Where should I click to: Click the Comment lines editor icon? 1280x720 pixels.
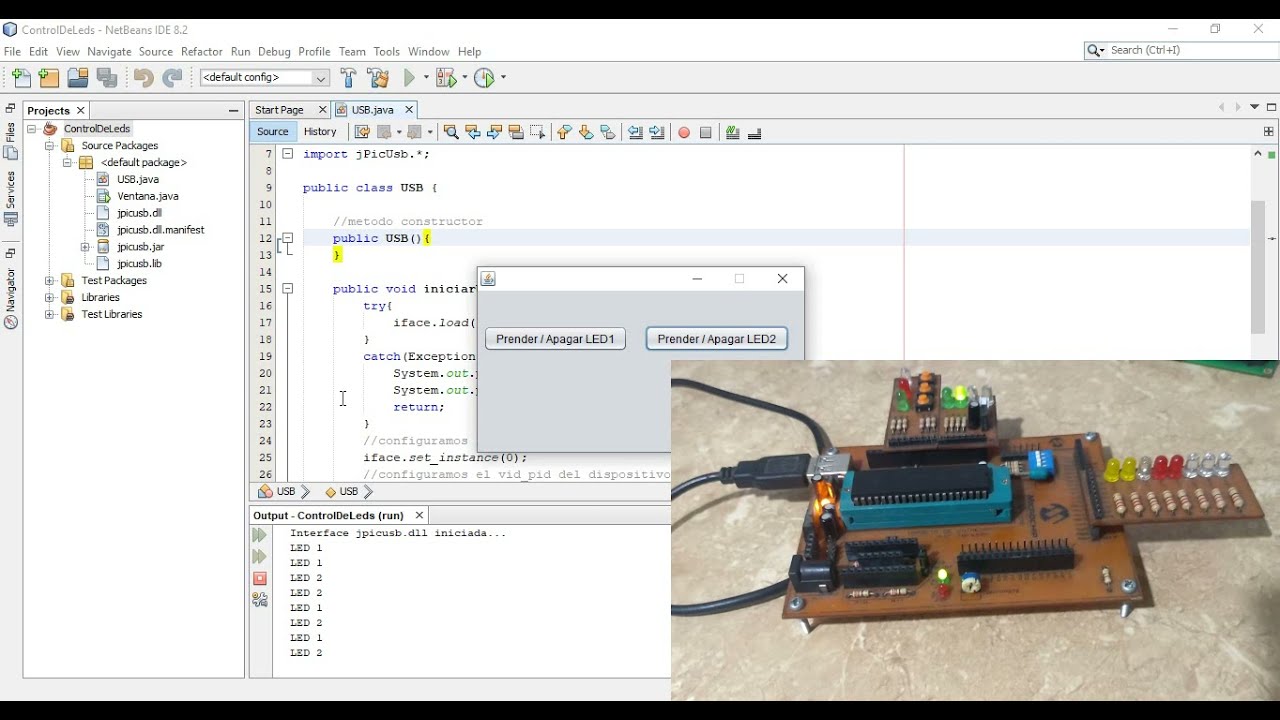(x=733, y=132)
